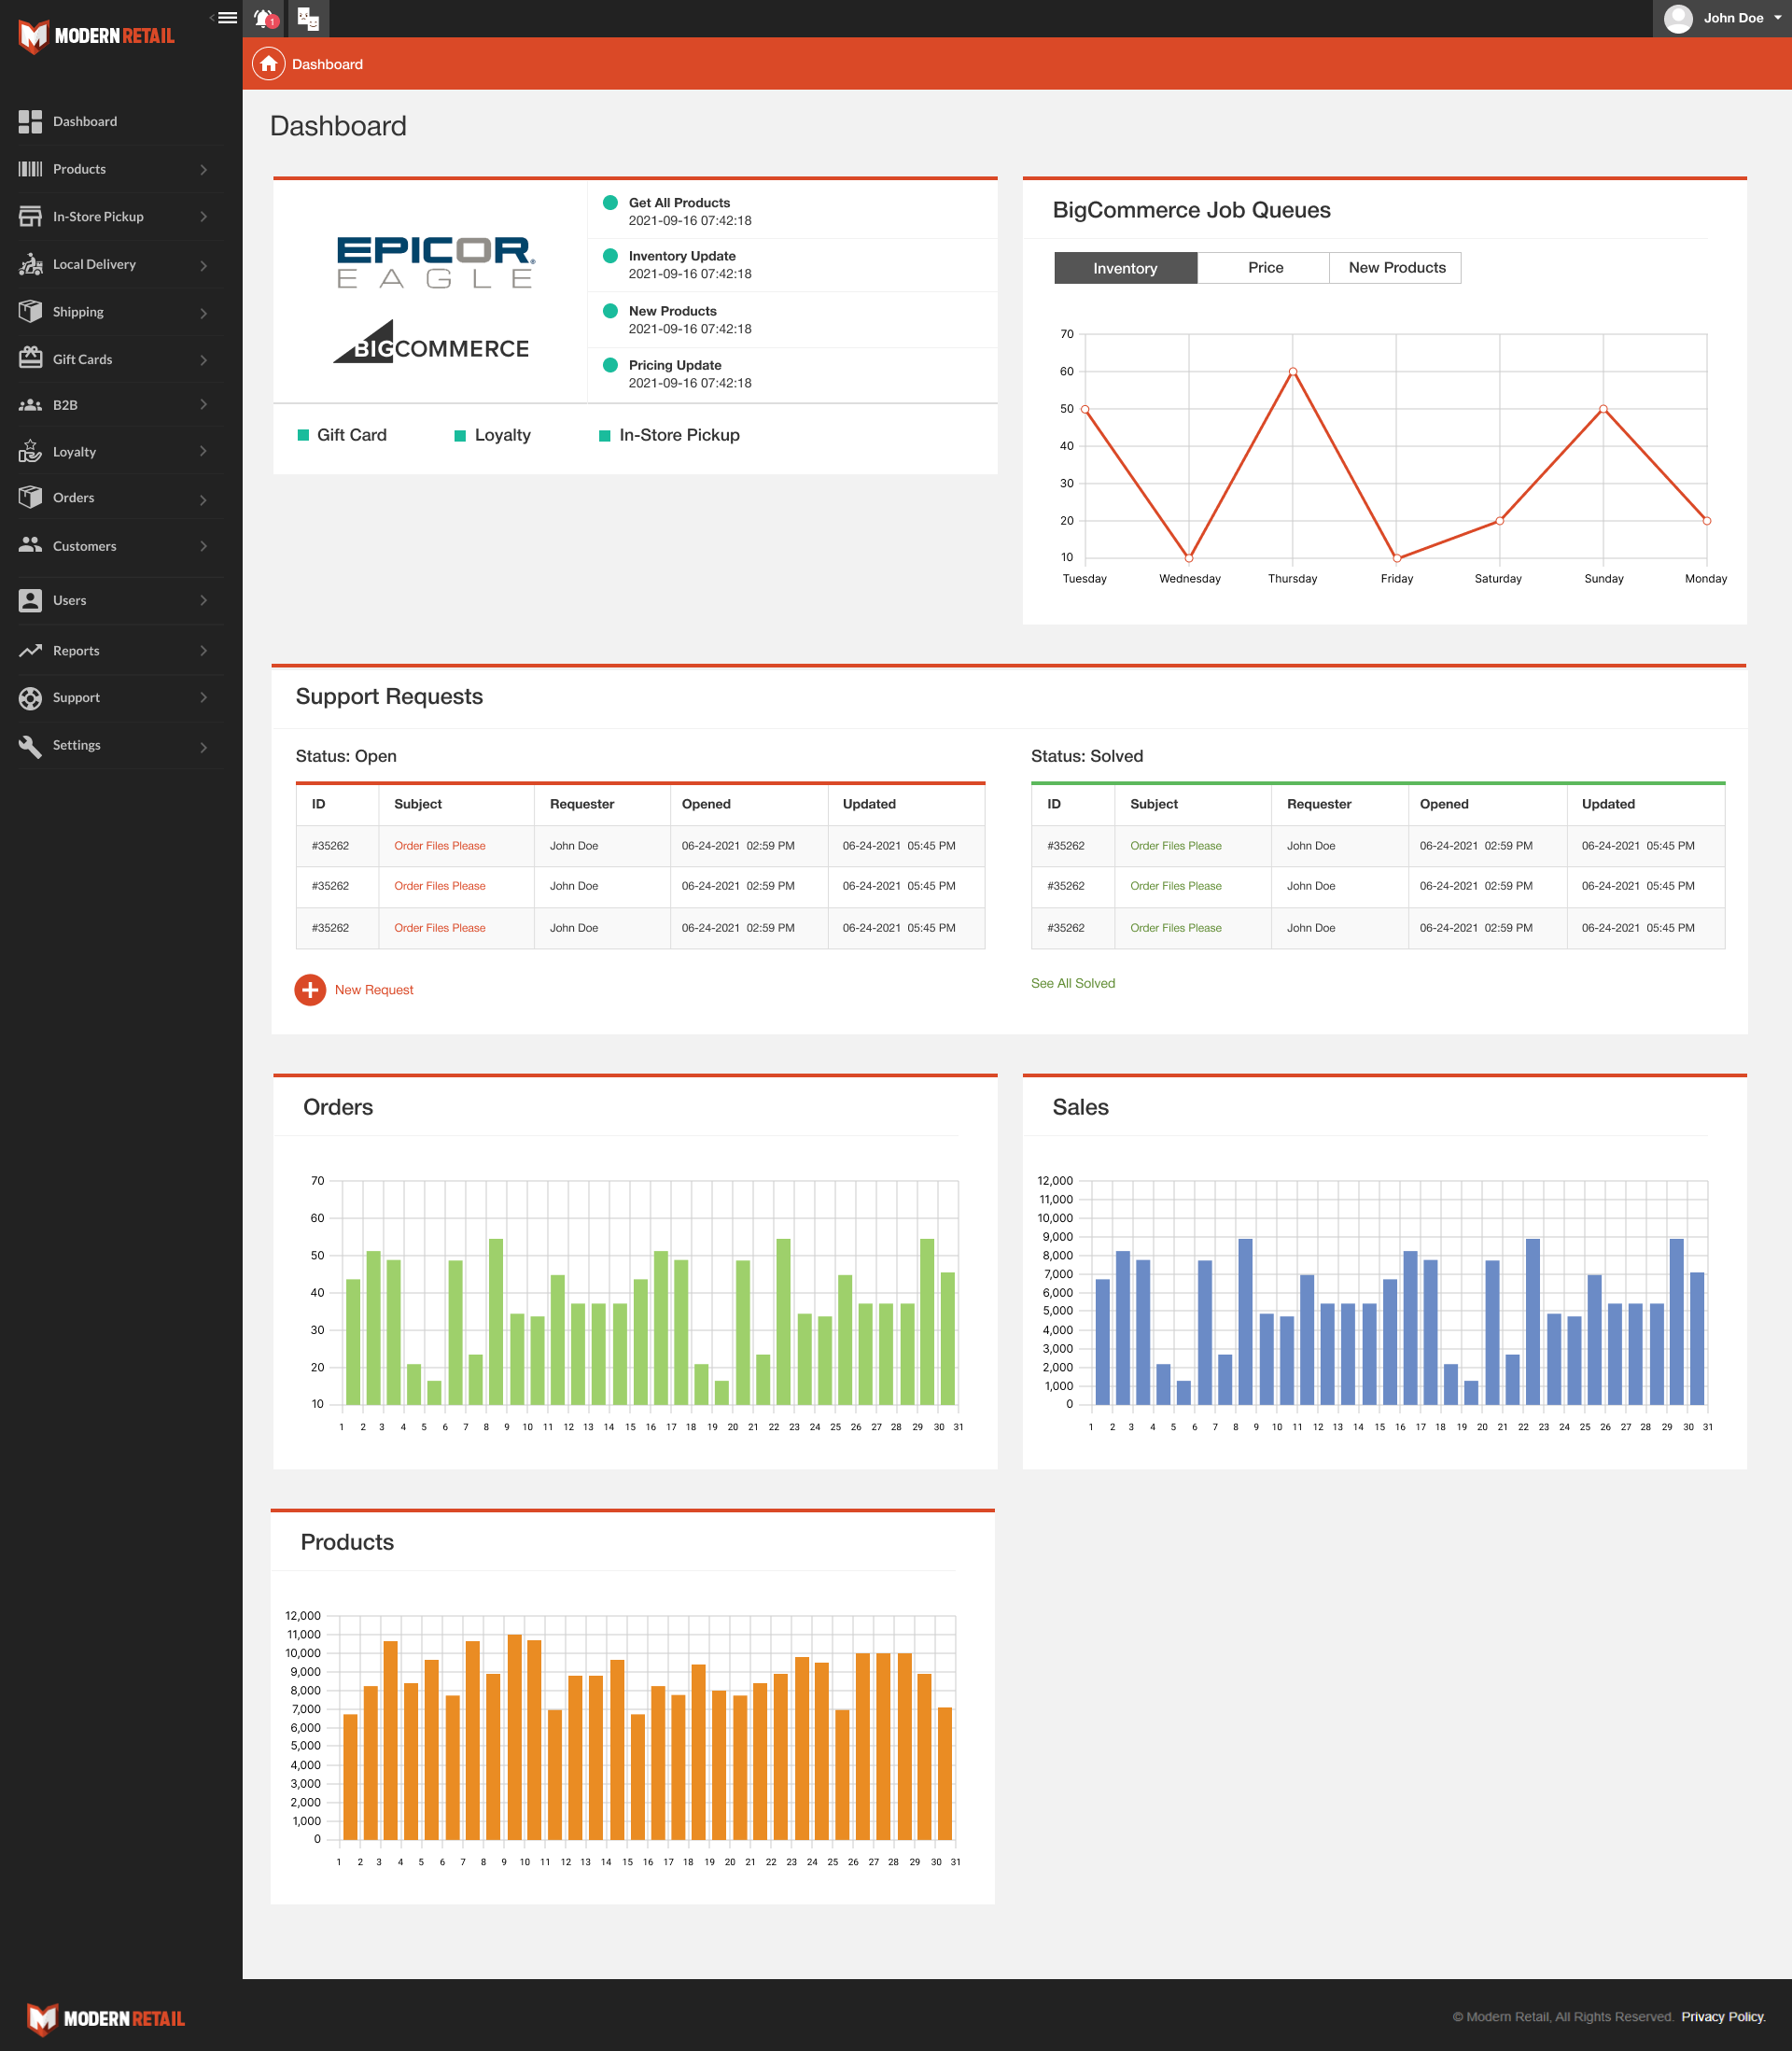Select the Inventory tab in Job Queues
1792x2051 pixels.
(x=1123, y=267)
